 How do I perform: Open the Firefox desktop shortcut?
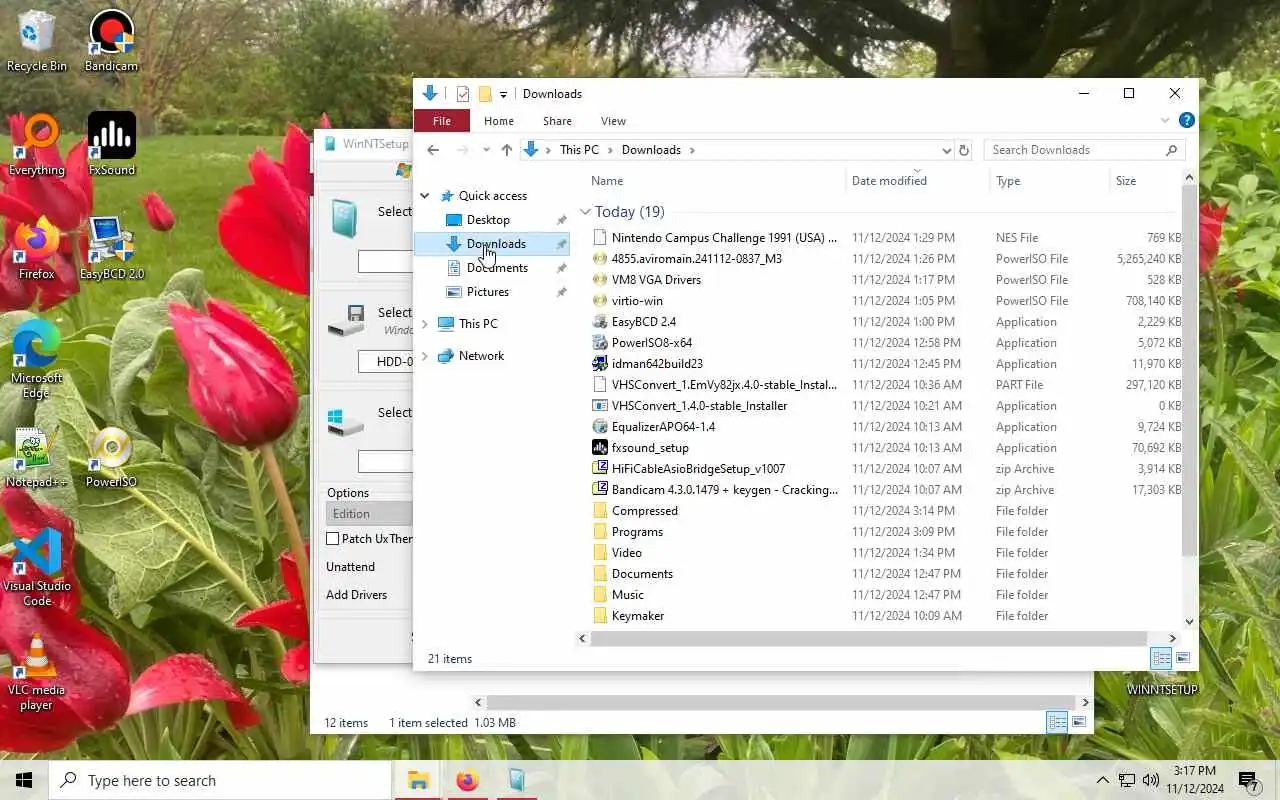[37, 249]
